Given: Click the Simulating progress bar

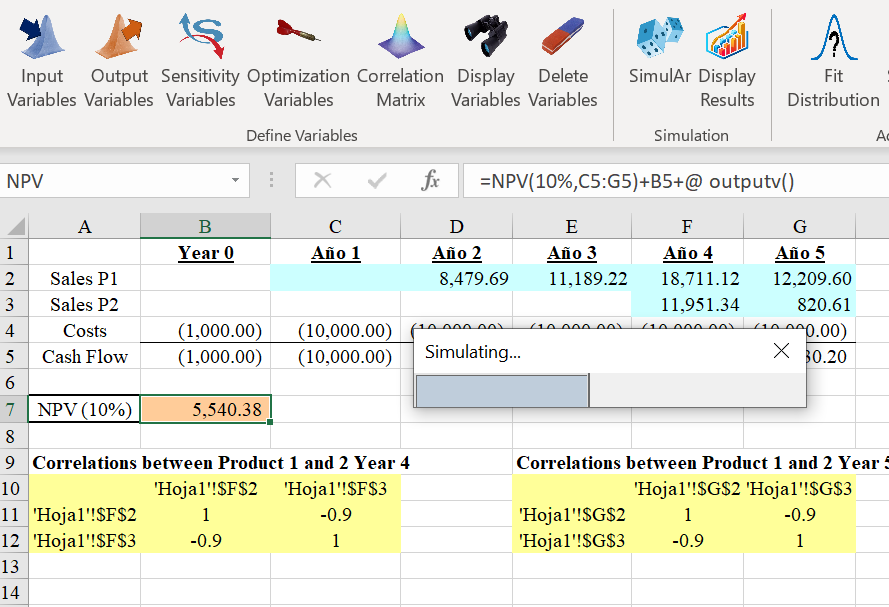Looking at the screenshot, I should 610,390.
